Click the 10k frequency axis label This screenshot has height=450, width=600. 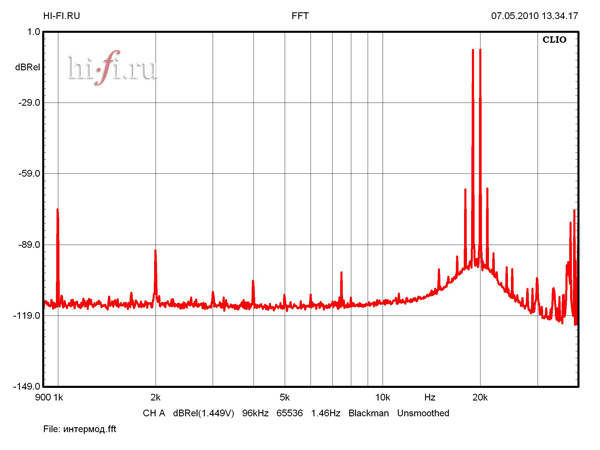tap(382, 398)
